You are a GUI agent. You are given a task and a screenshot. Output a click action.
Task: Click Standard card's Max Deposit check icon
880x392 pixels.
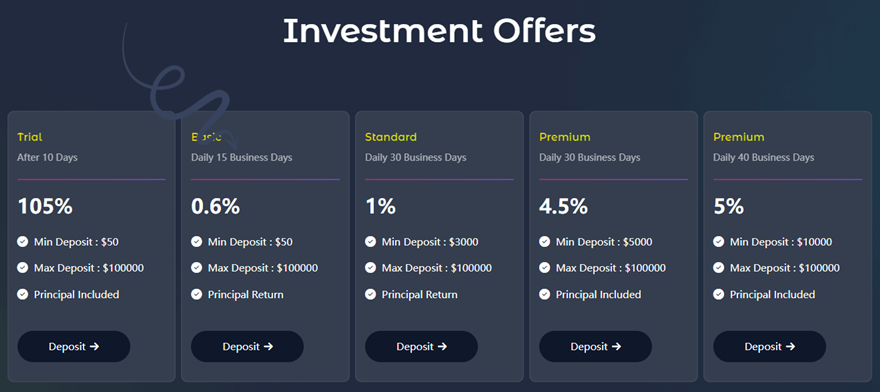click(370, 268)
